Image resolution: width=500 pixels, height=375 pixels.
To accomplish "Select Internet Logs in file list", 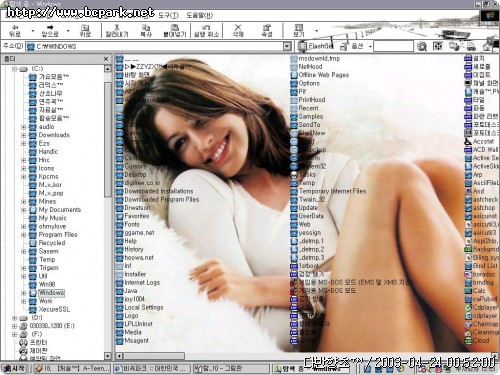I will [x=142, y=283].
